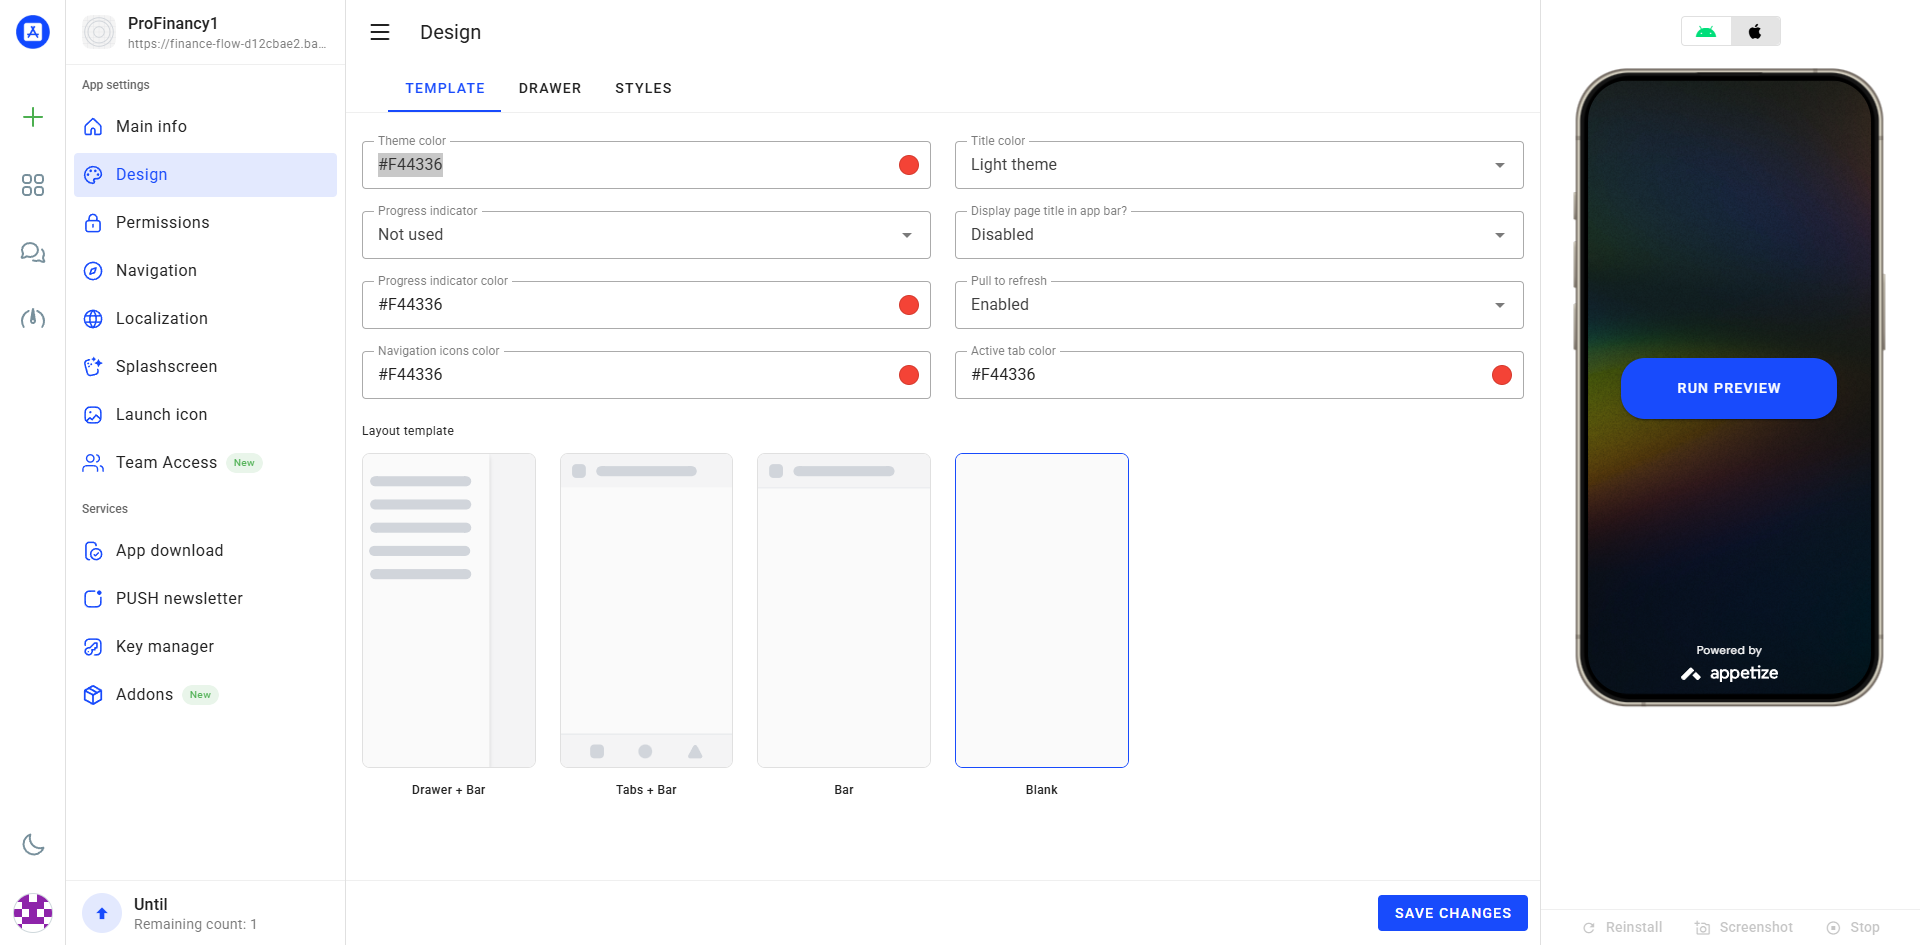
Task: Click the SAVE CHANGES button
Action: [1453, 913]
